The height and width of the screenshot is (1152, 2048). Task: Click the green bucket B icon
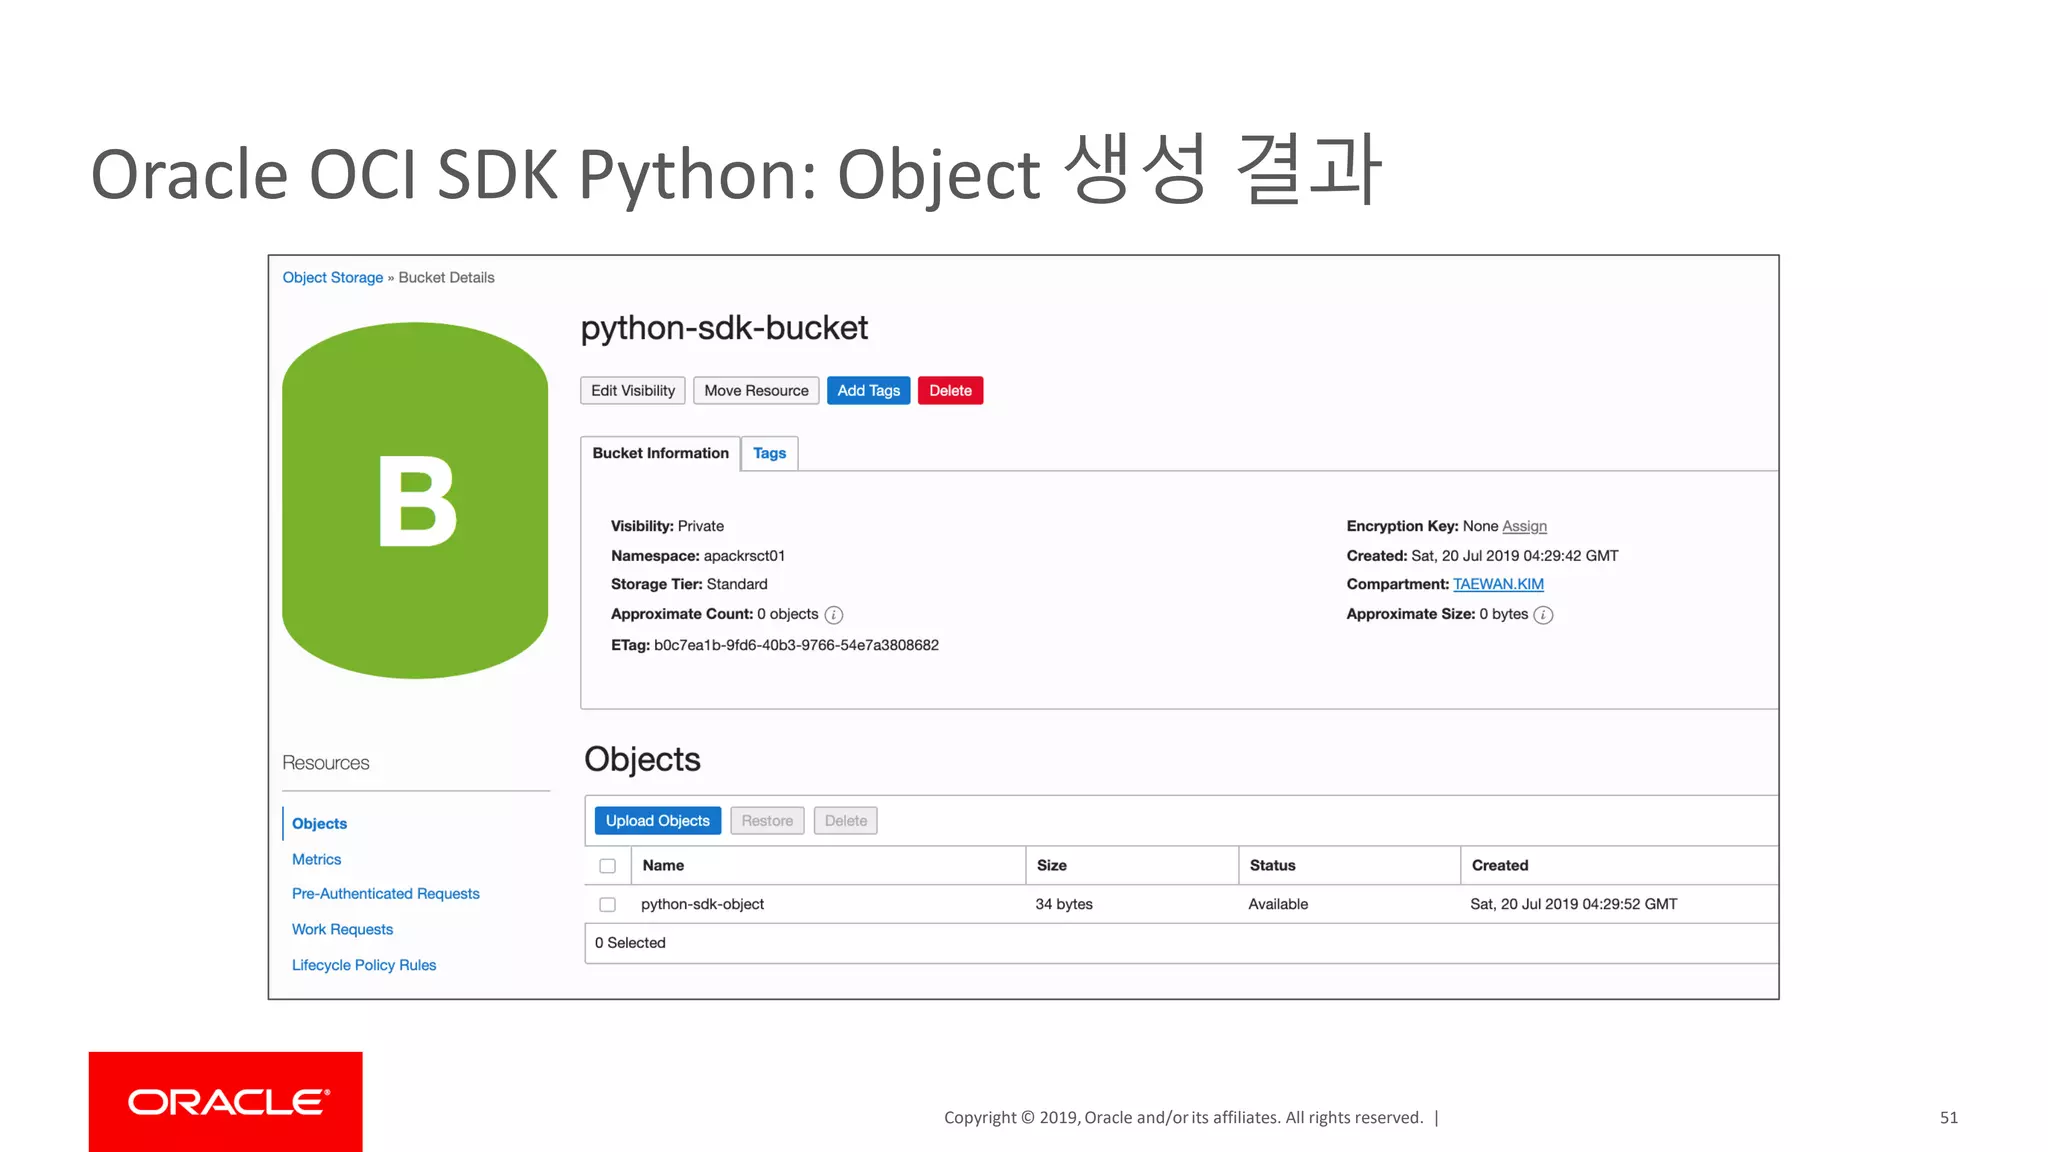click(415, 500)
